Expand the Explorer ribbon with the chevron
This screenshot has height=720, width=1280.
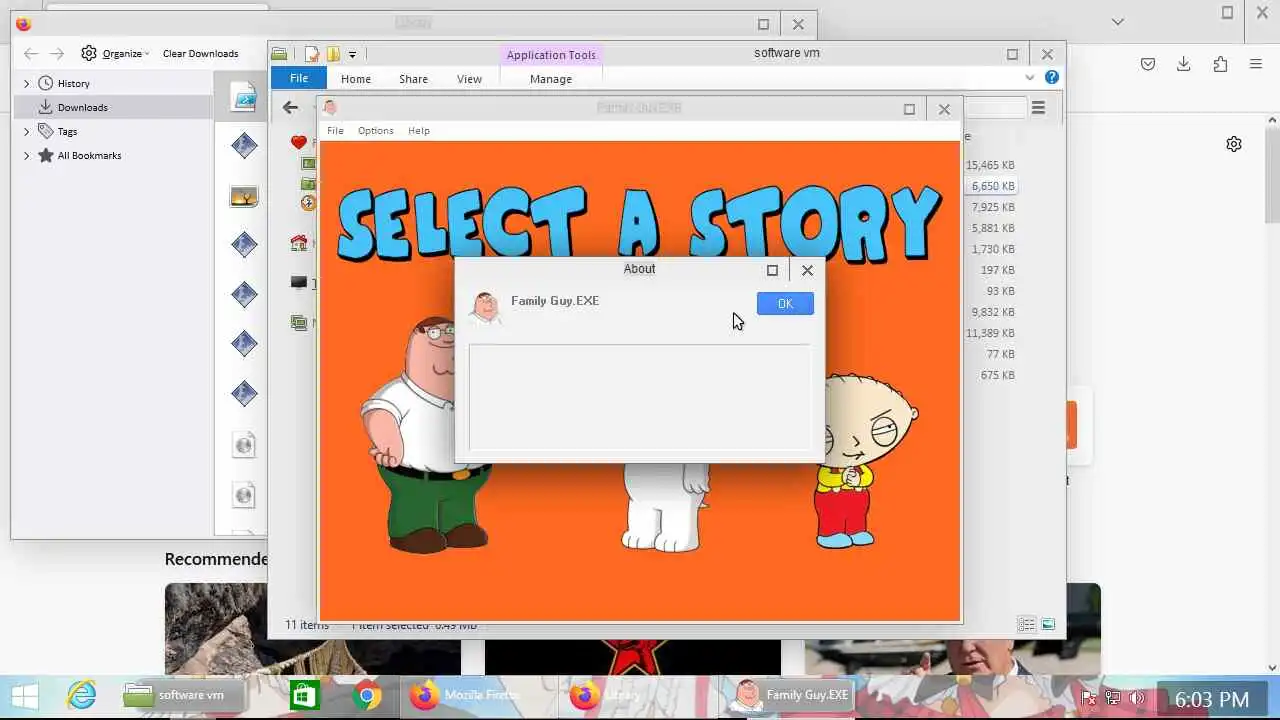pyautogui.click(x=1030, y=77)
